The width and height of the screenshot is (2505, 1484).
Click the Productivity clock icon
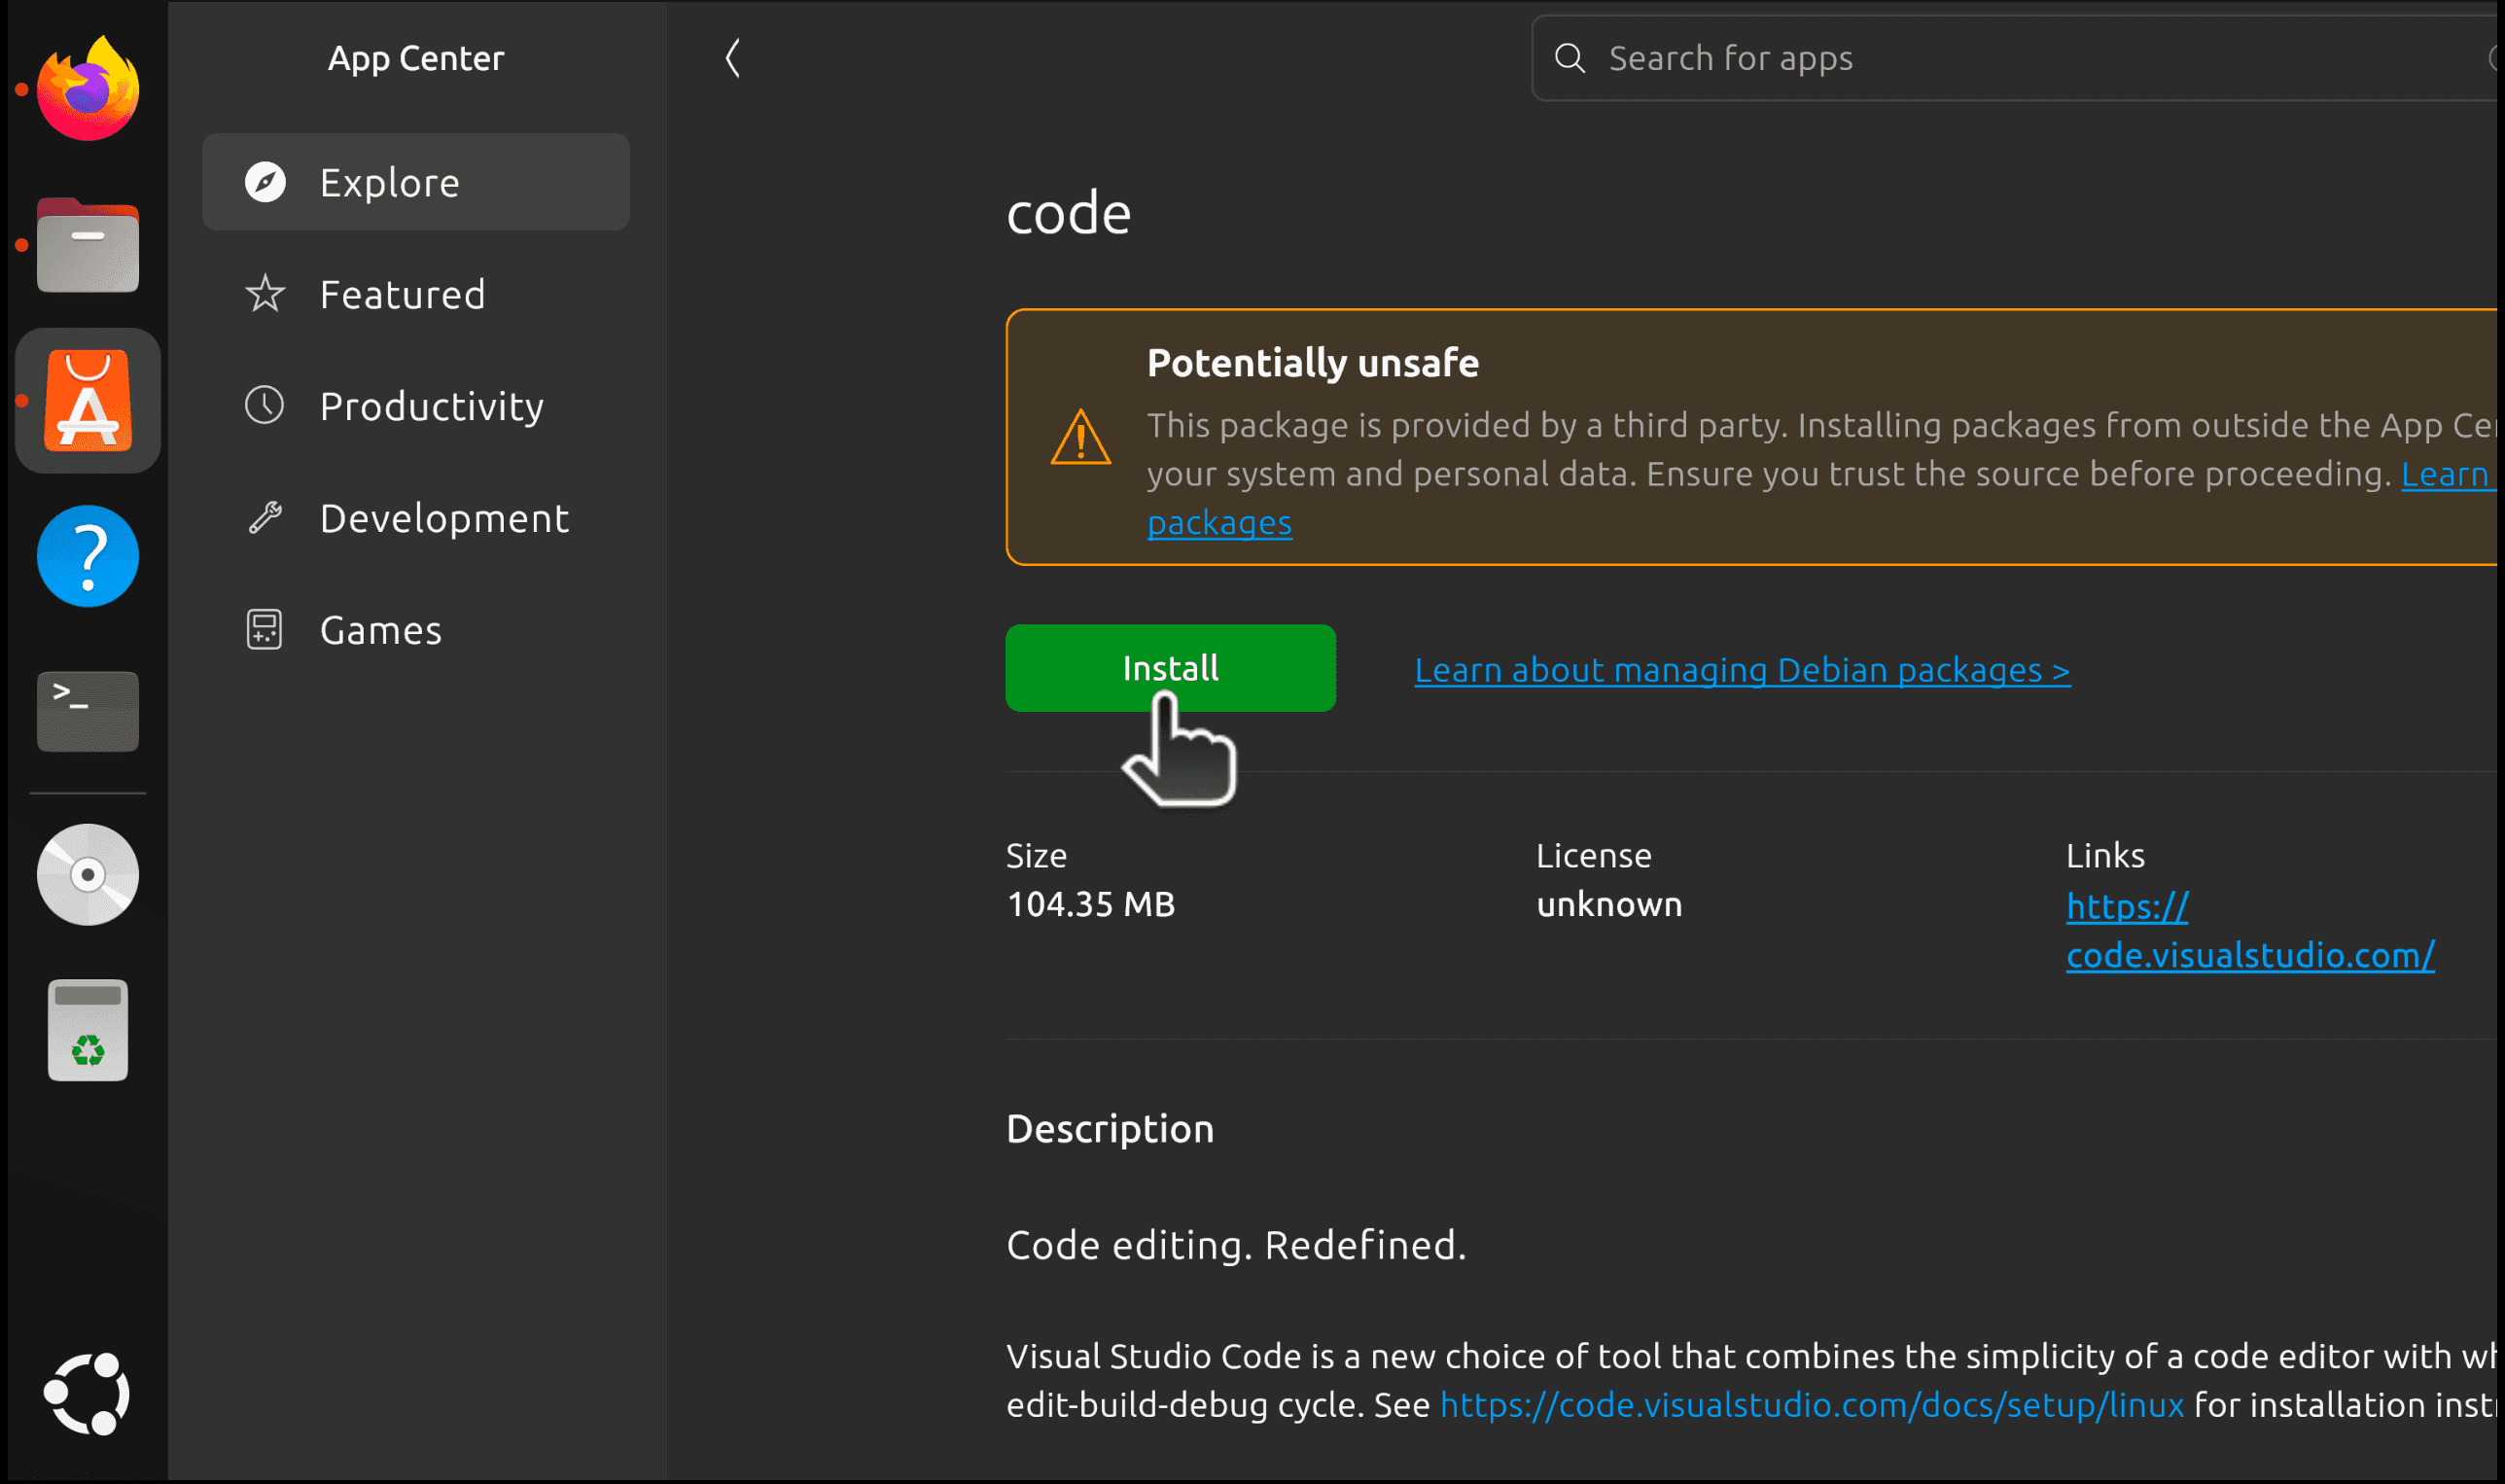(265, 406)
